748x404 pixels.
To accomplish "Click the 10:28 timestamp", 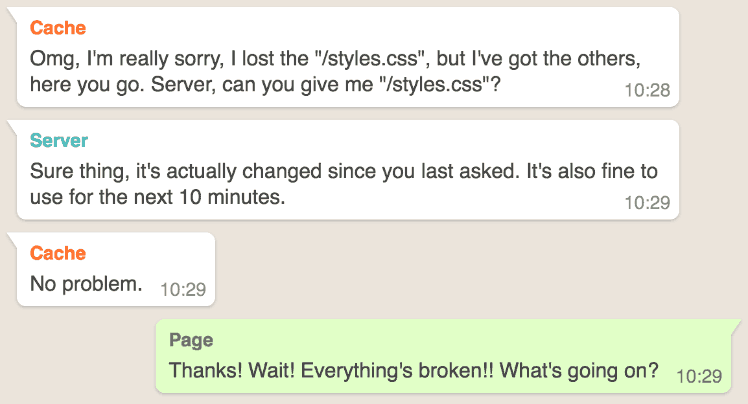I will (647, 90).
